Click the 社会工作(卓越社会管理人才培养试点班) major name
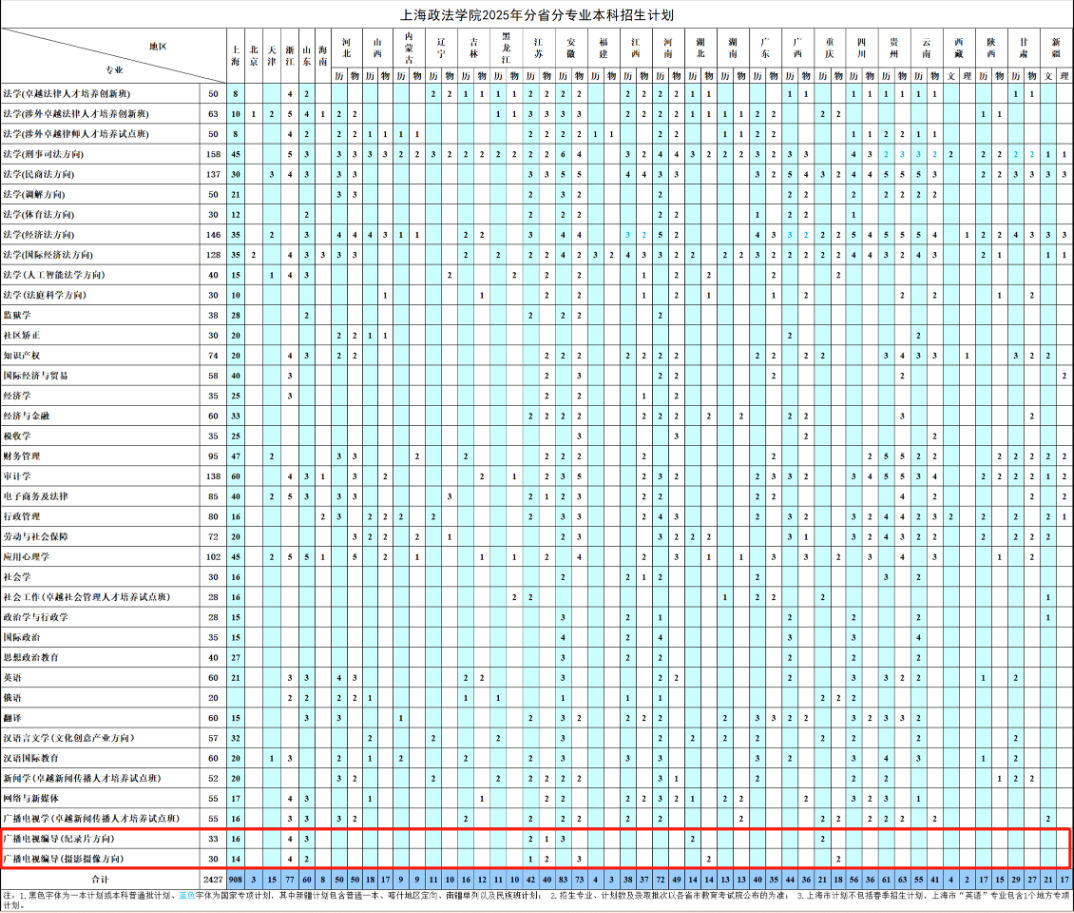The image size is (1074, 913). [86, 597]
